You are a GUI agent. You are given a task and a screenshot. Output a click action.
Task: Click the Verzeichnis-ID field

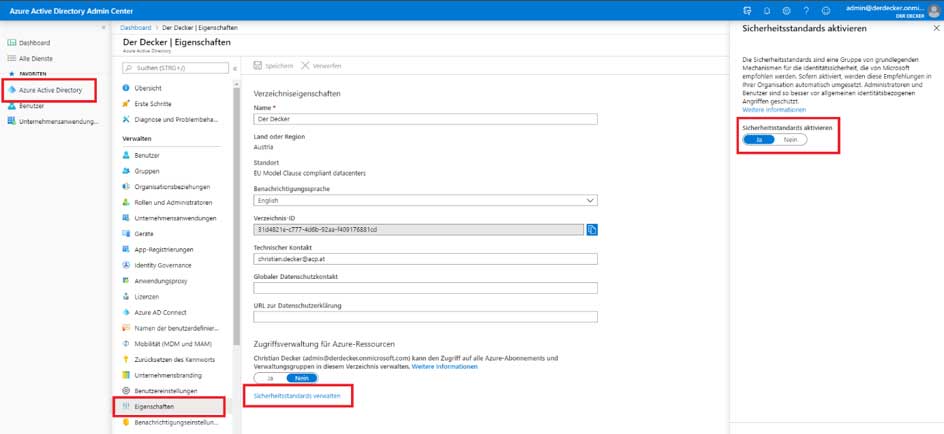coord(418,229)
